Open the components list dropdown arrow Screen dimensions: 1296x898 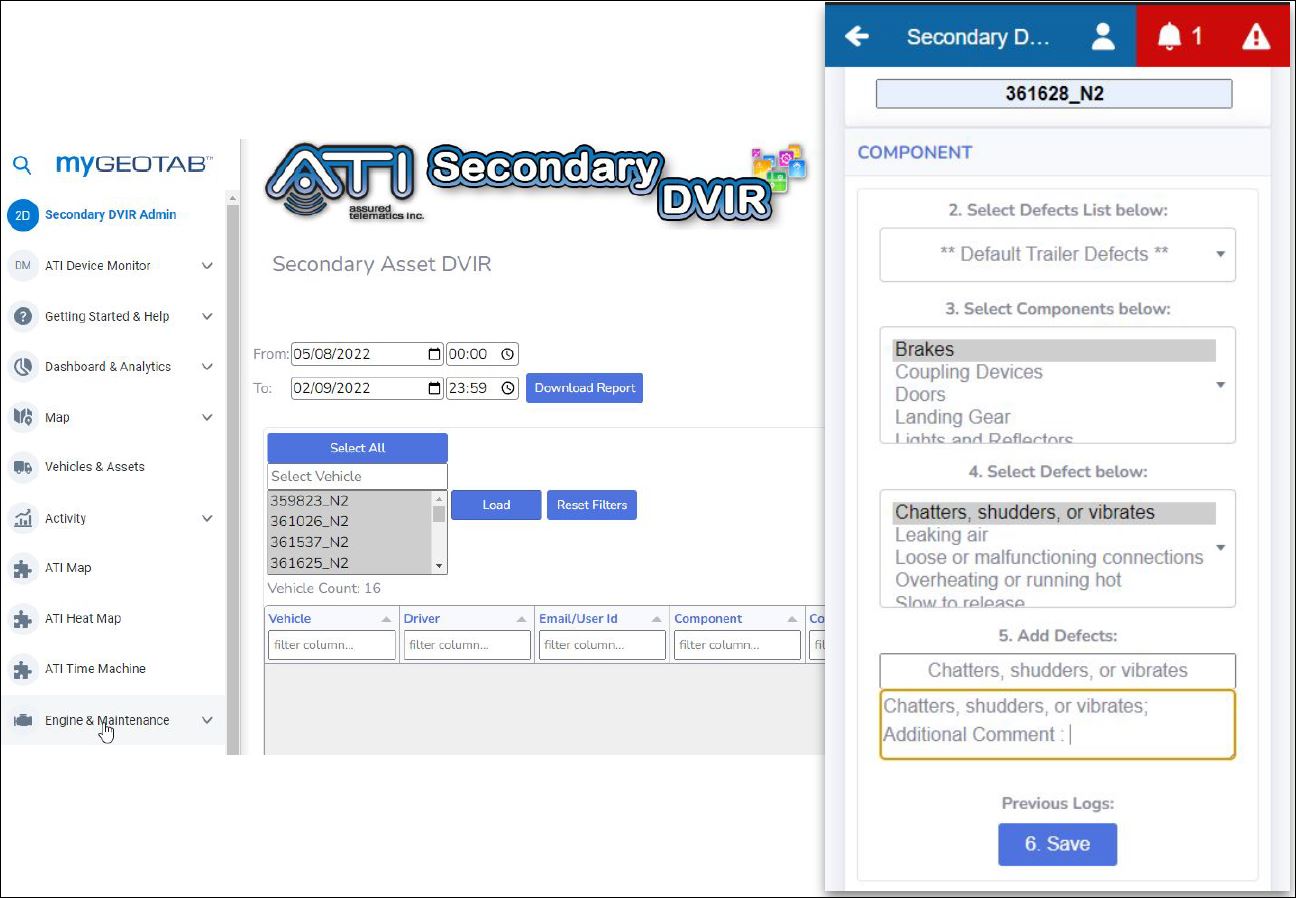pos(1220,385)
